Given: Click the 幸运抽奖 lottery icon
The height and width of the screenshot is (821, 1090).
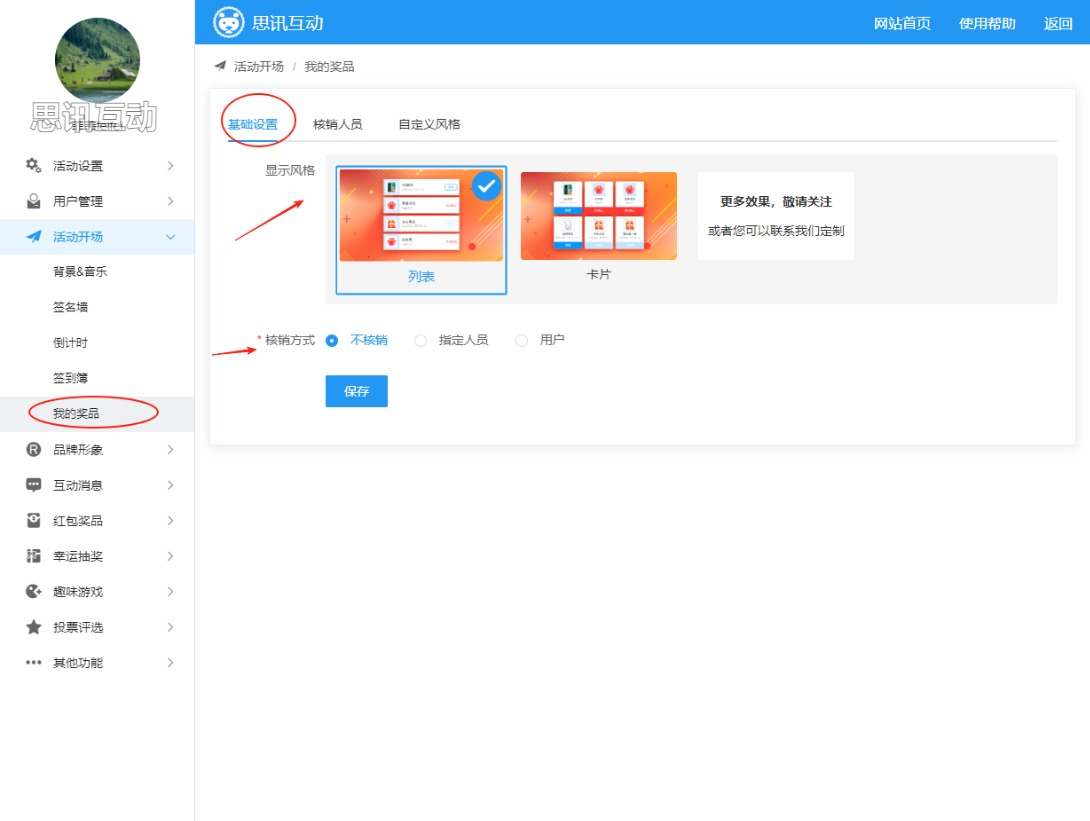Looking at the screenshot, I should pos(33,556).
